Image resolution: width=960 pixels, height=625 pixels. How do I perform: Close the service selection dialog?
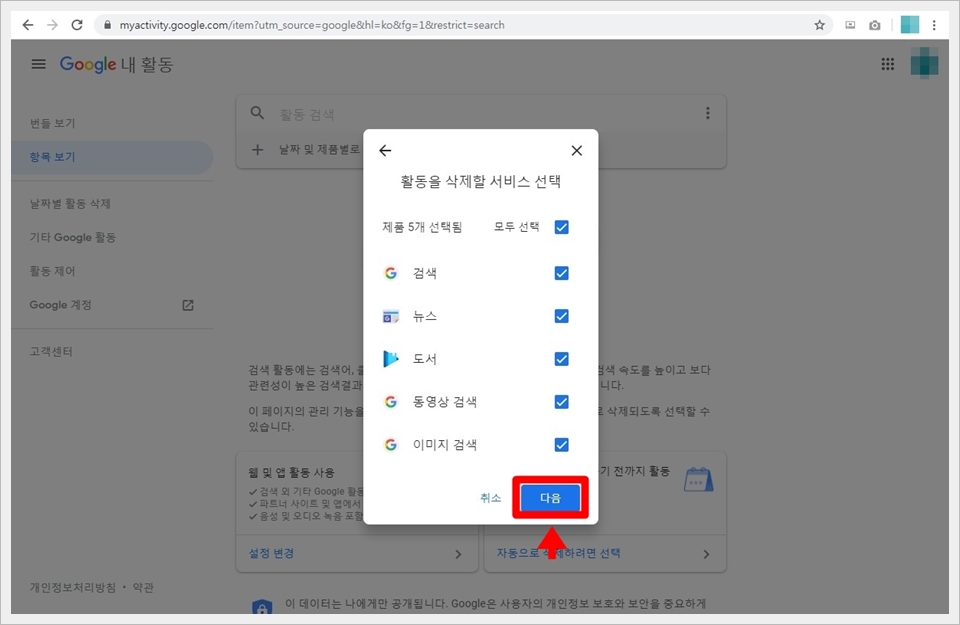click(x=576, y=151)
